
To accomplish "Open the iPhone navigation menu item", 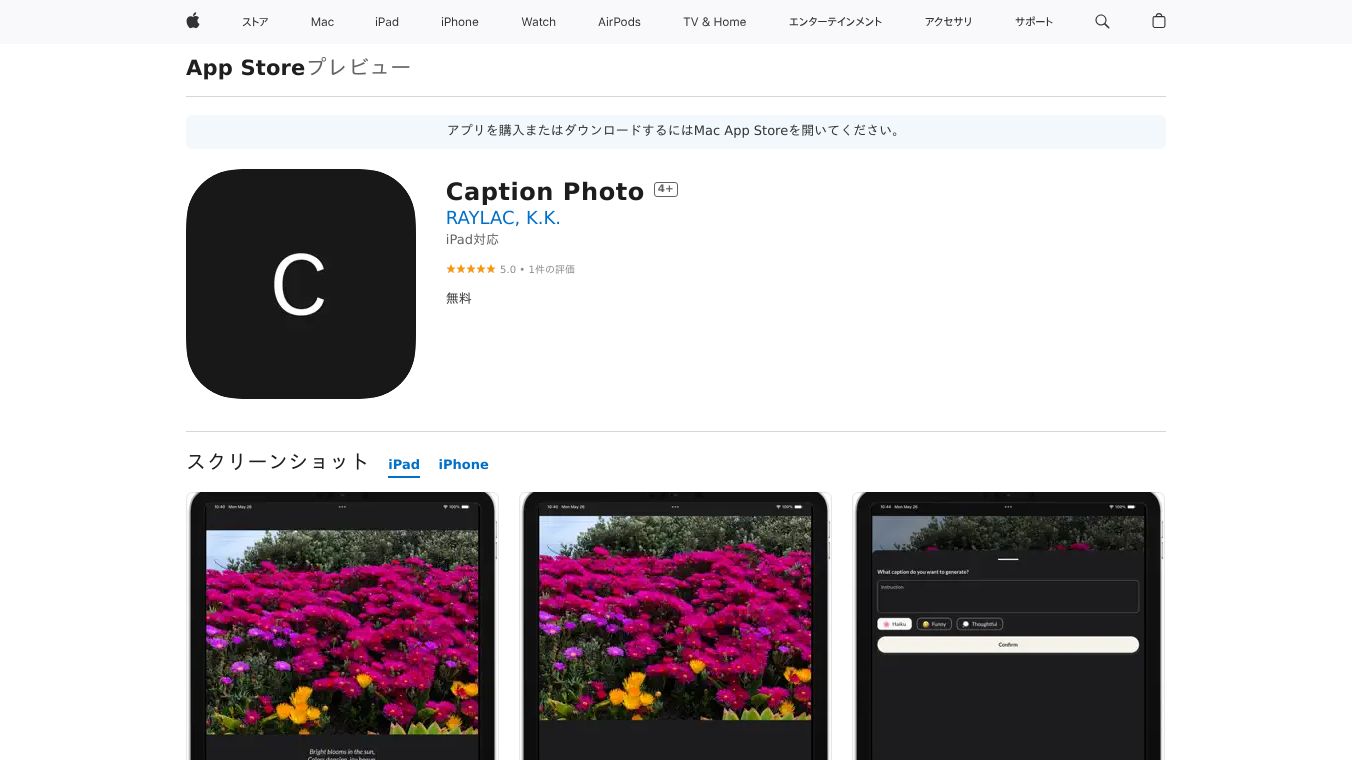I will click(x=460, y=22).
